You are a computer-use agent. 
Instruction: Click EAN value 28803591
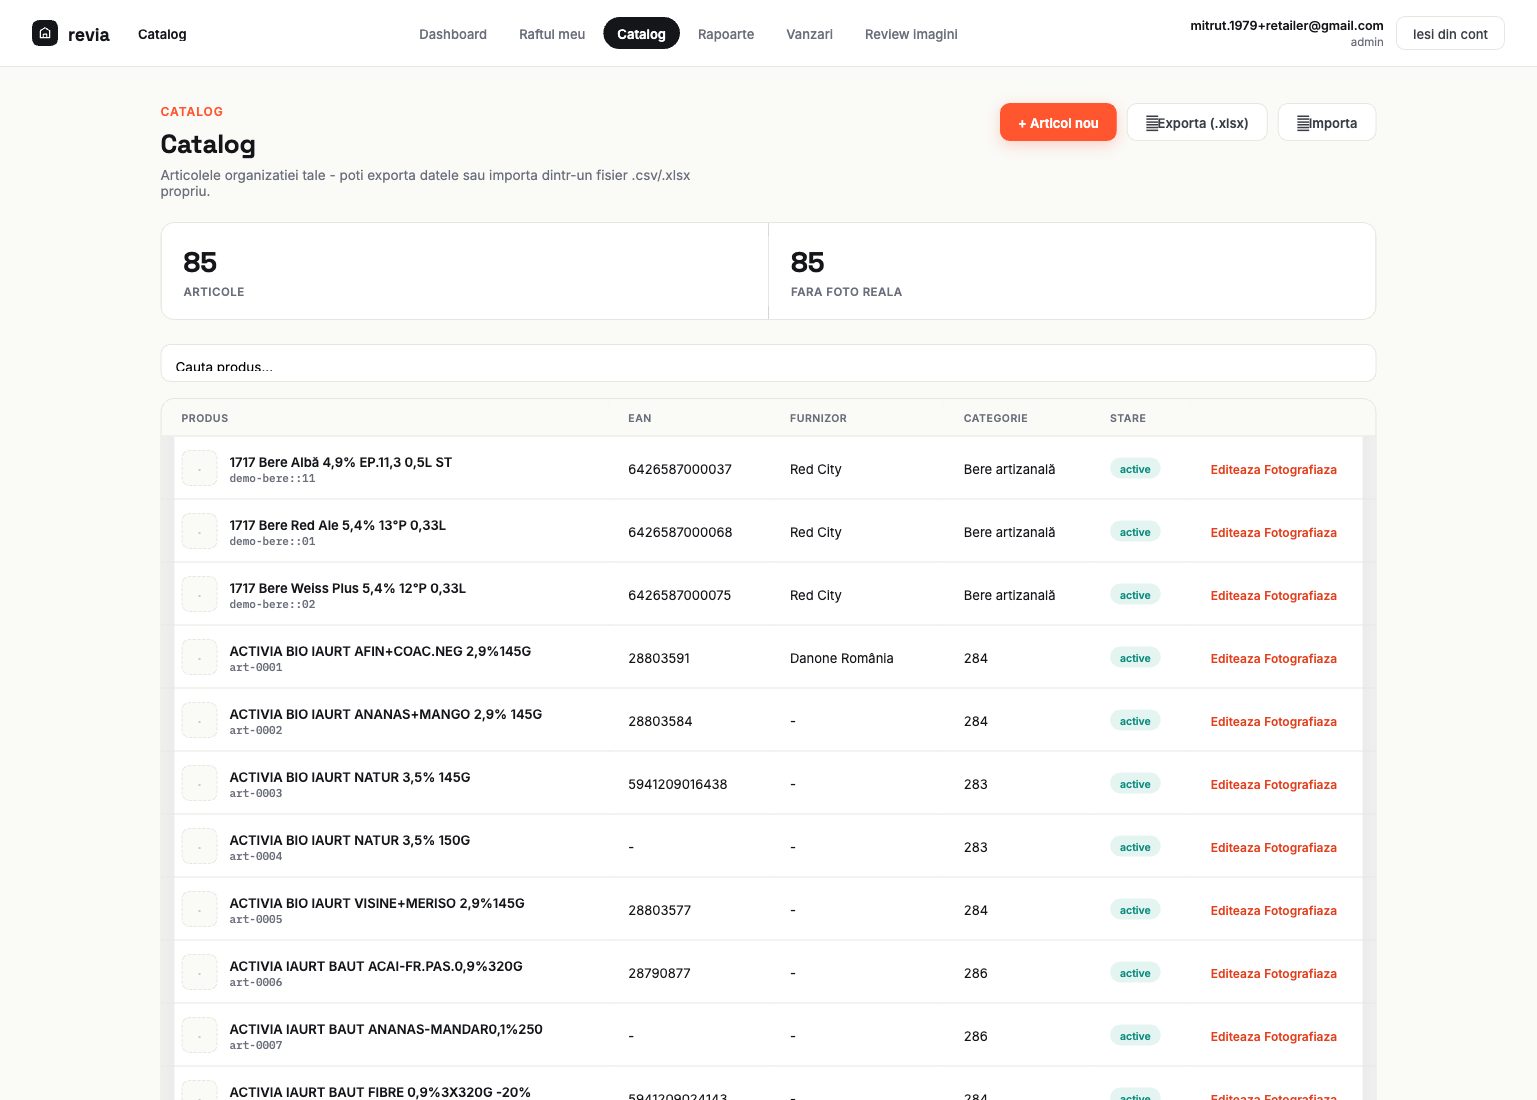click(659, 658)
